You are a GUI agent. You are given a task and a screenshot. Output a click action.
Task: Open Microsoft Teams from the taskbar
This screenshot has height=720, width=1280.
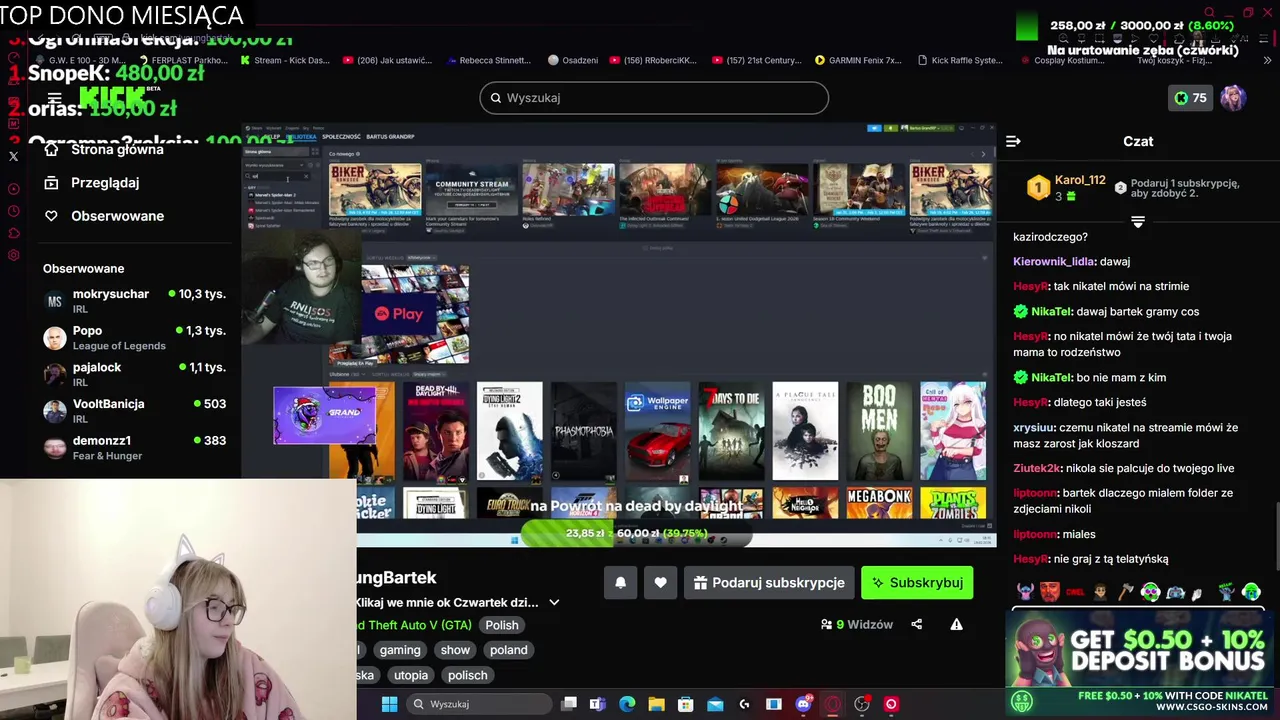[598, 704]
